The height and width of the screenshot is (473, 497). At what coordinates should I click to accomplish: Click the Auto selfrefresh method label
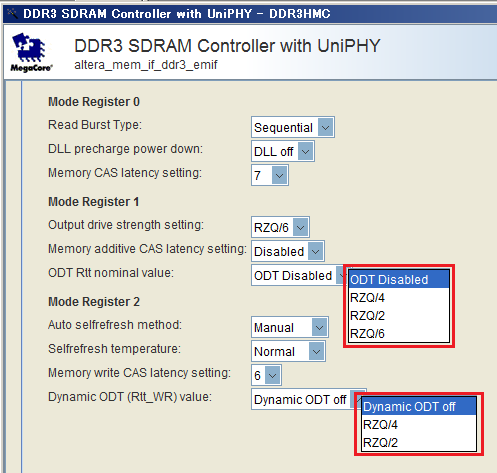coord(115,325)
